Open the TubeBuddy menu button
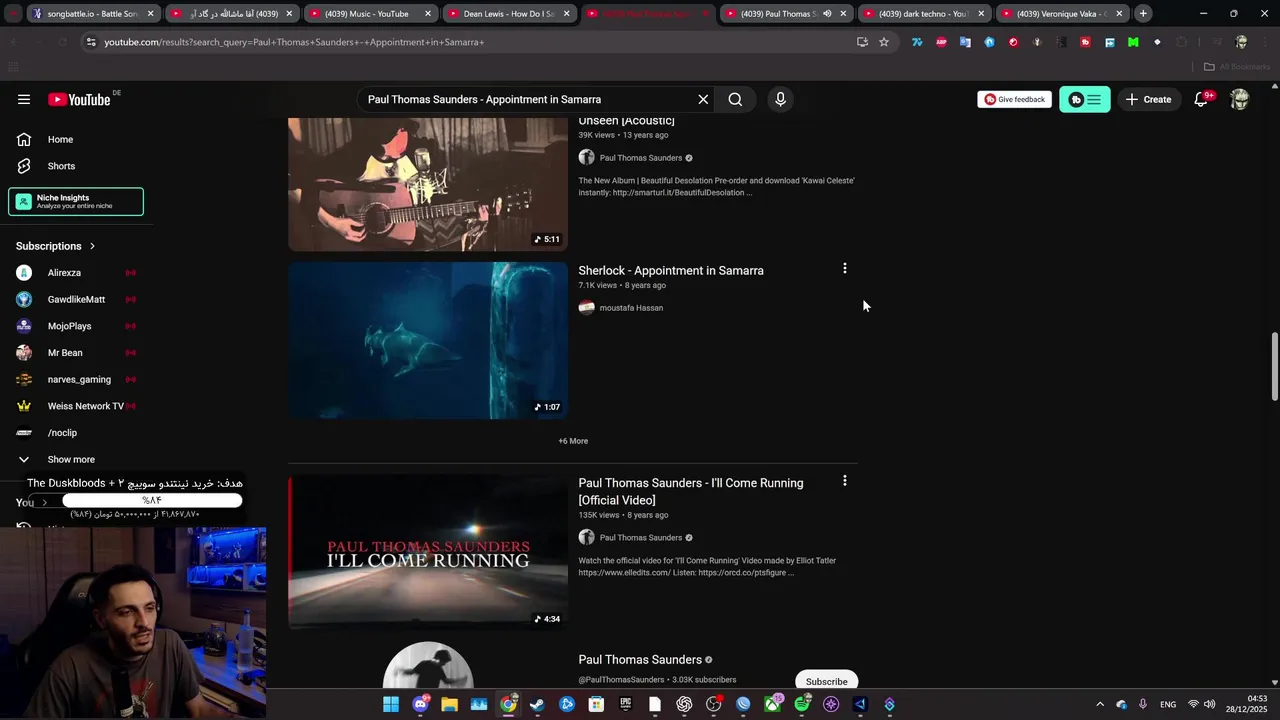 tap(1085, 99)
